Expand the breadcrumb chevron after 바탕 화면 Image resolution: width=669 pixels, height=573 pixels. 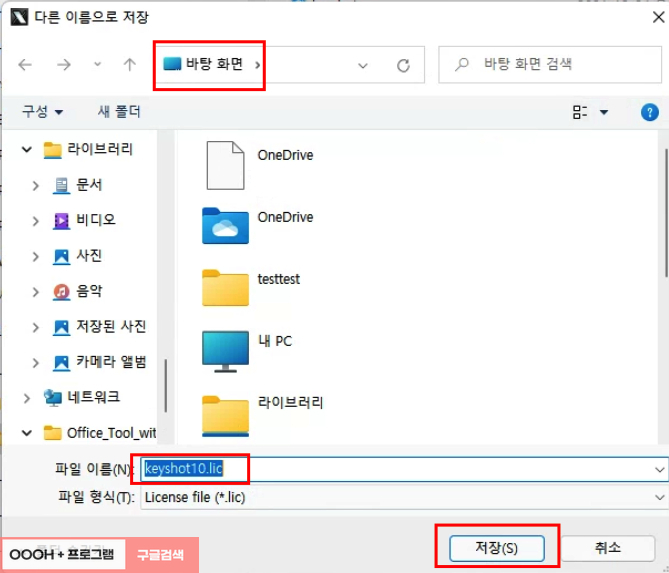[x=257, y=65]
